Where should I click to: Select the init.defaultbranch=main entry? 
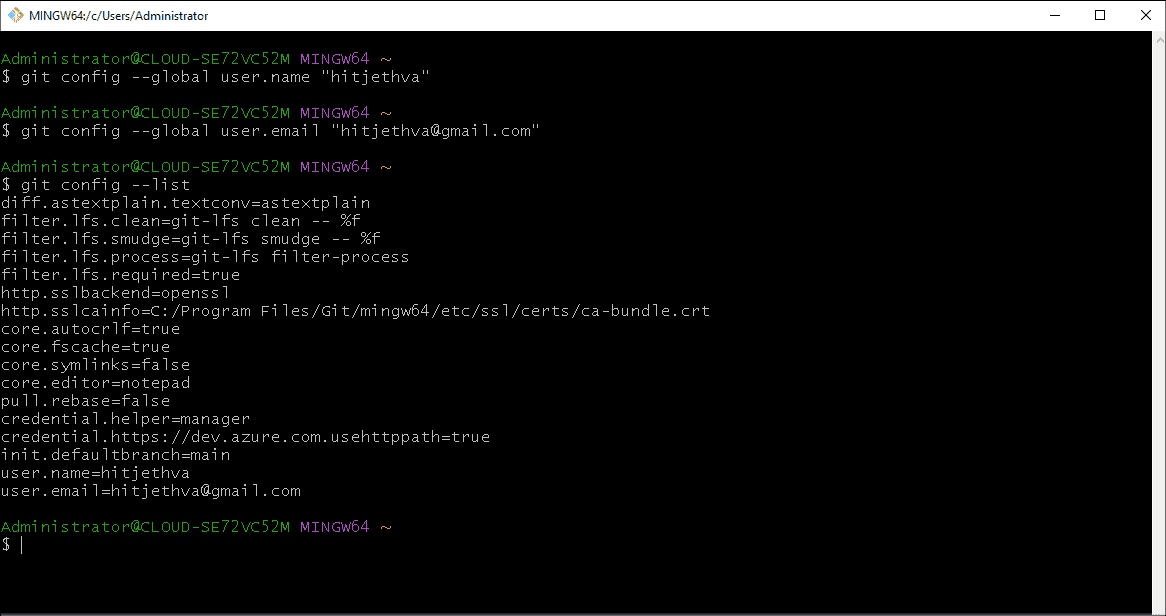(x=115, y=454)
